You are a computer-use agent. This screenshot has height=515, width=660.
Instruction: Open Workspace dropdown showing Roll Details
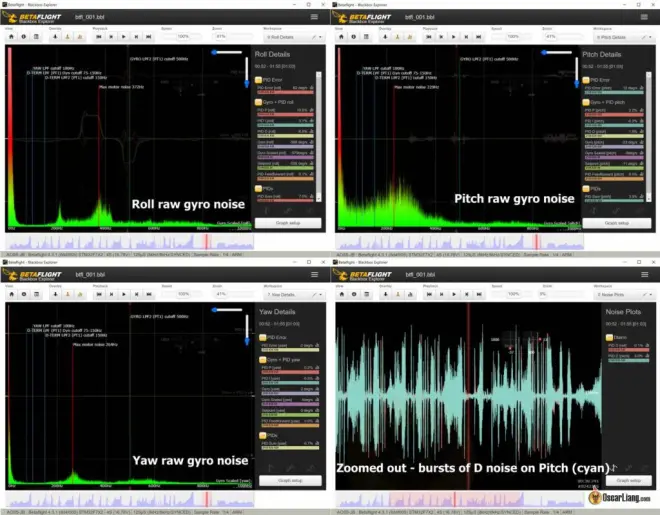(293, 37)
